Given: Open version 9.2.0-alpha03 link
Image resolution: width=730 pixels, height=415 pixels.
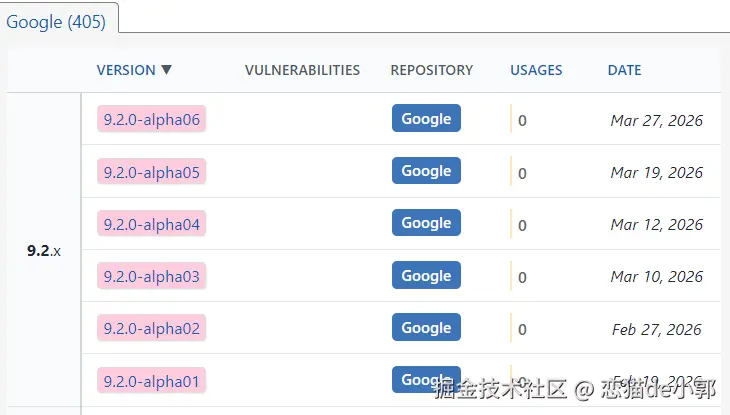Looking at the screenshot, I should click(152, 276).
